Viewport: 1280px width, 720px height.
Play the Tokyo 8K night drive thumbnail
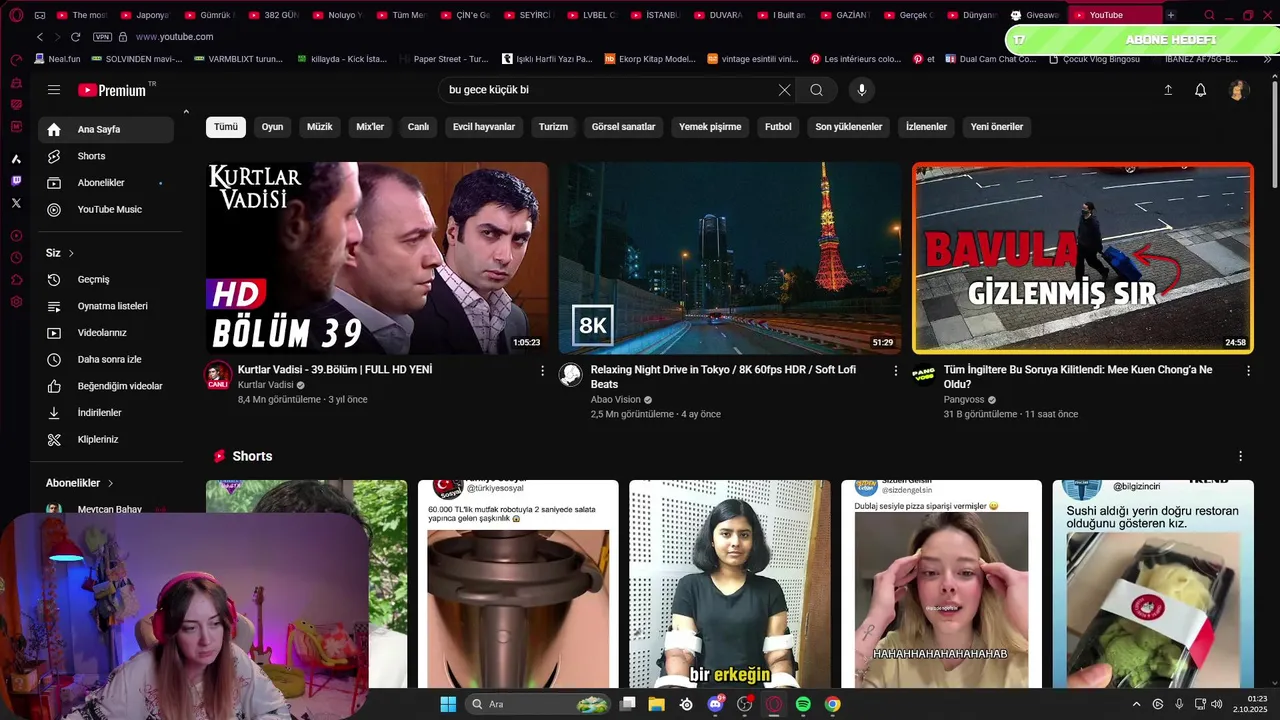pyautogui.click(x=730, y=258)
